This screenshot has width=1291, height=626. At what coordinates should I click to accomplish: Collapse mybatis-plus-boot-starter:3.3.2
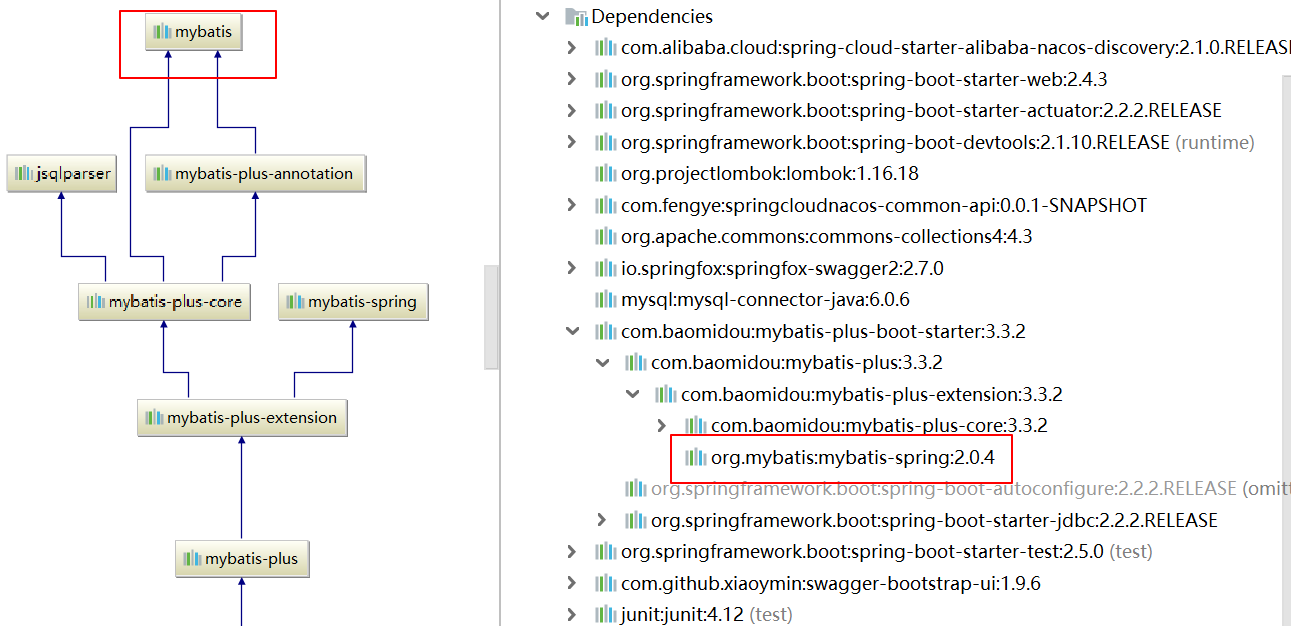pos(571,331)
